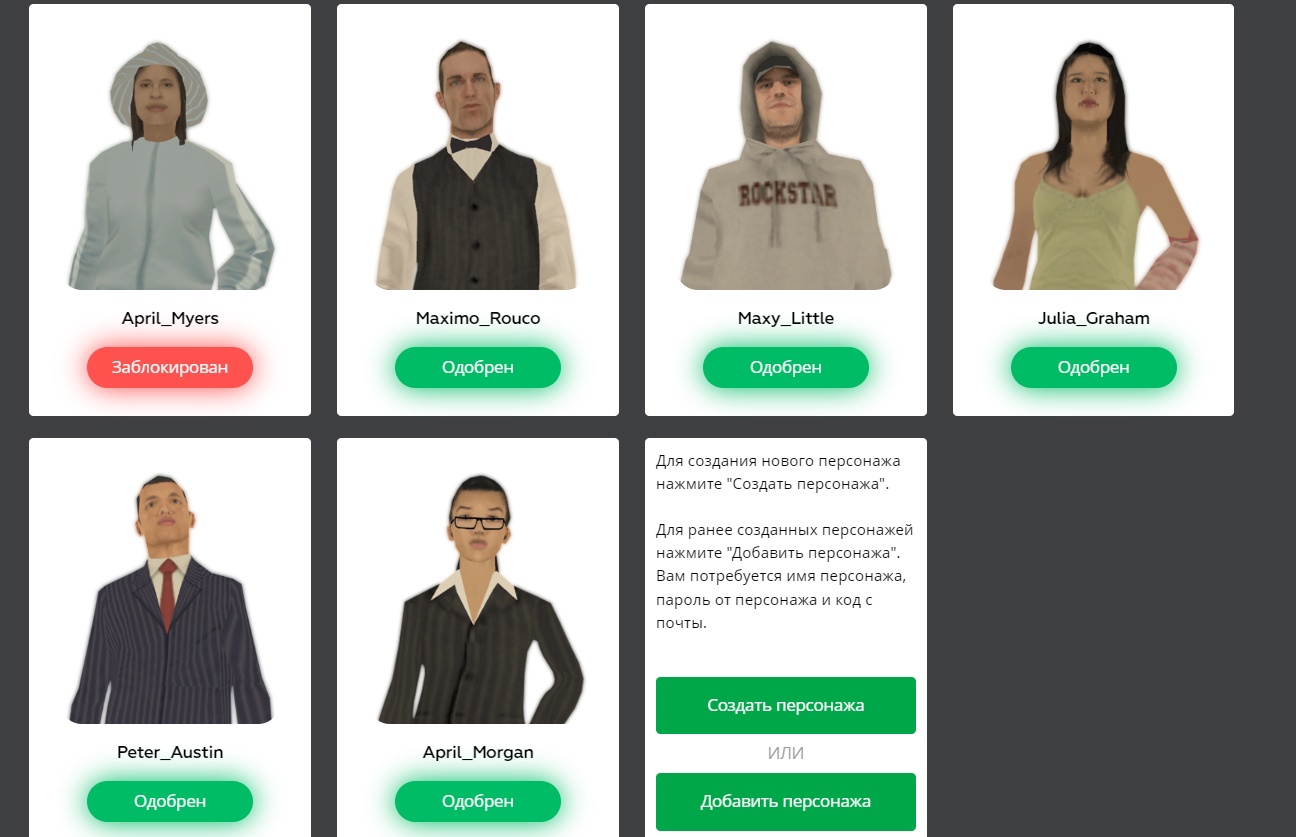Open Maxy_Little hoodie character image
This screenshot has height=837, width=1296.
(x=786, y=165)
